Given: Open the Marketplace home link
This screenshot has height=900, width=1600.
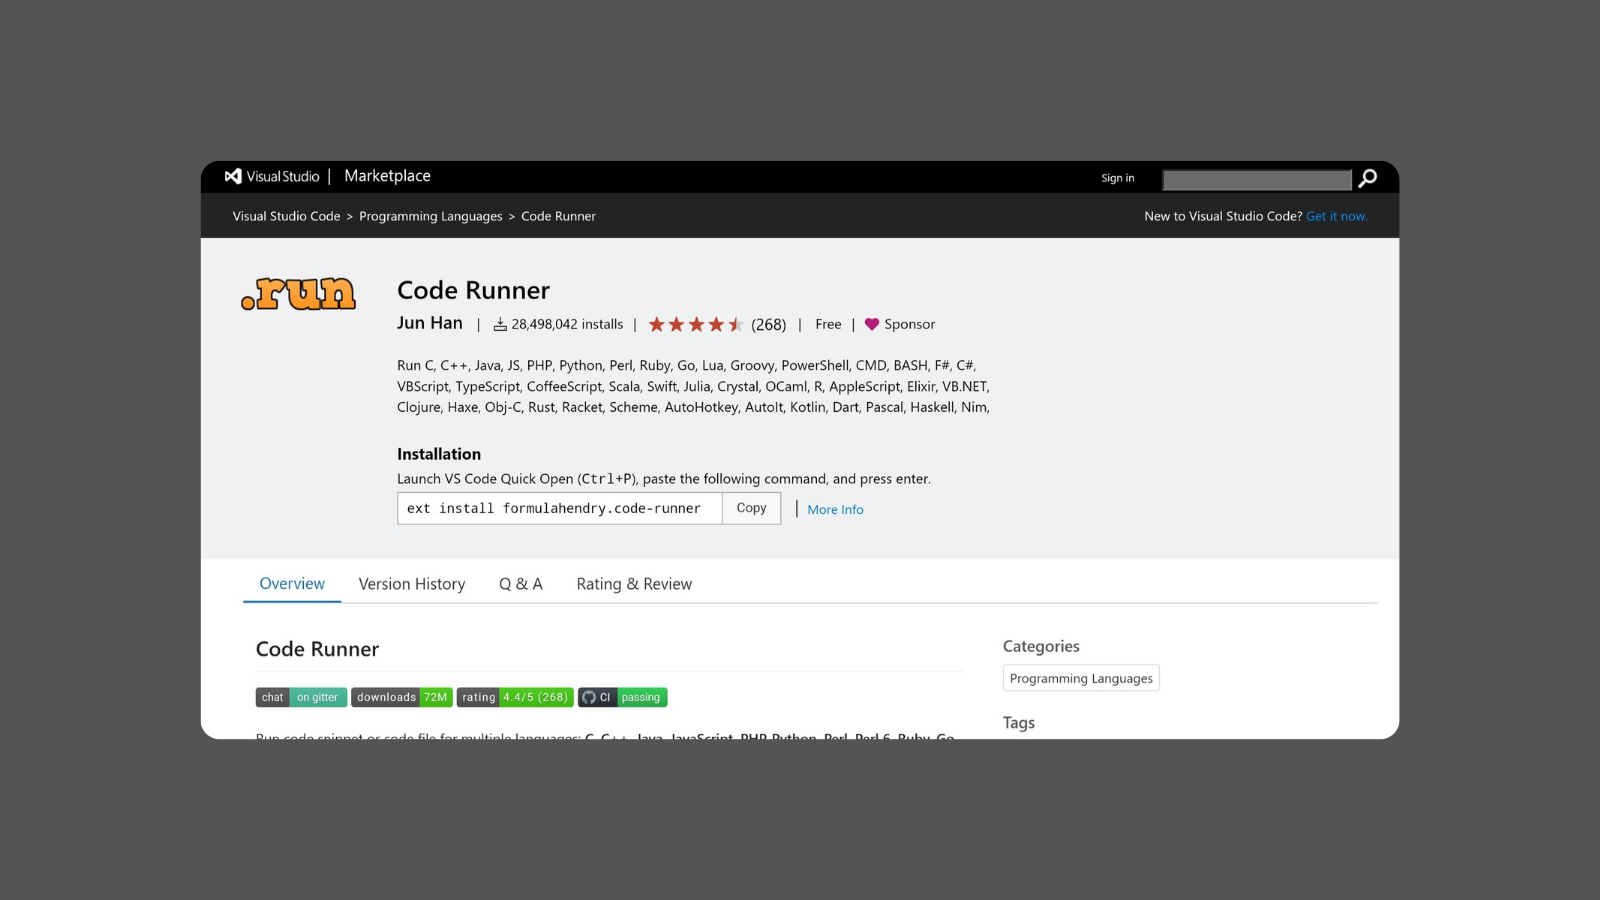Looking at the screenshot, I should [x=387, y=176].
